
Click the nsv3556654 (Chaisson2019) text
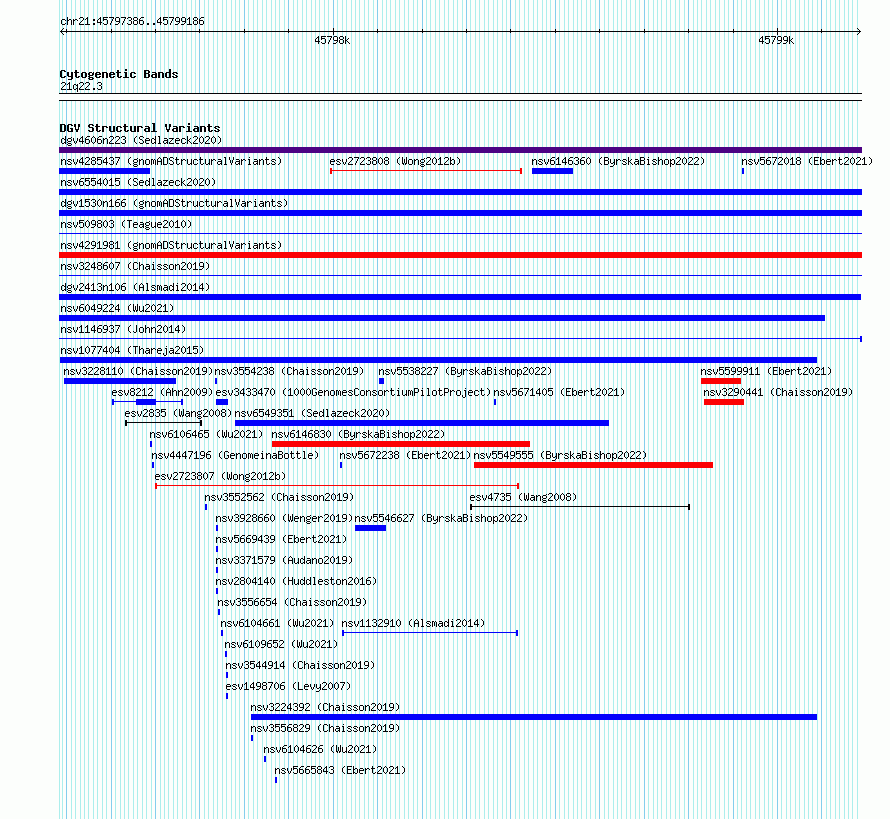click(292, 602)
